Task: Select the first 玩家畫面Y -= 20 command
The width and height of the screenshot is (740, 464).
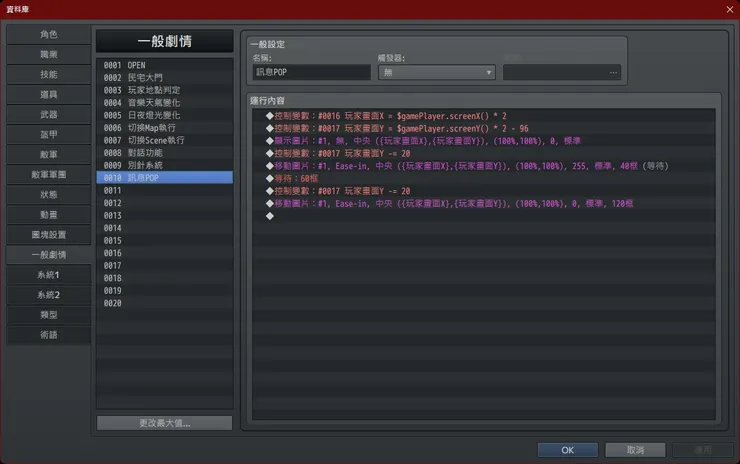Action: tap(484, 153)
